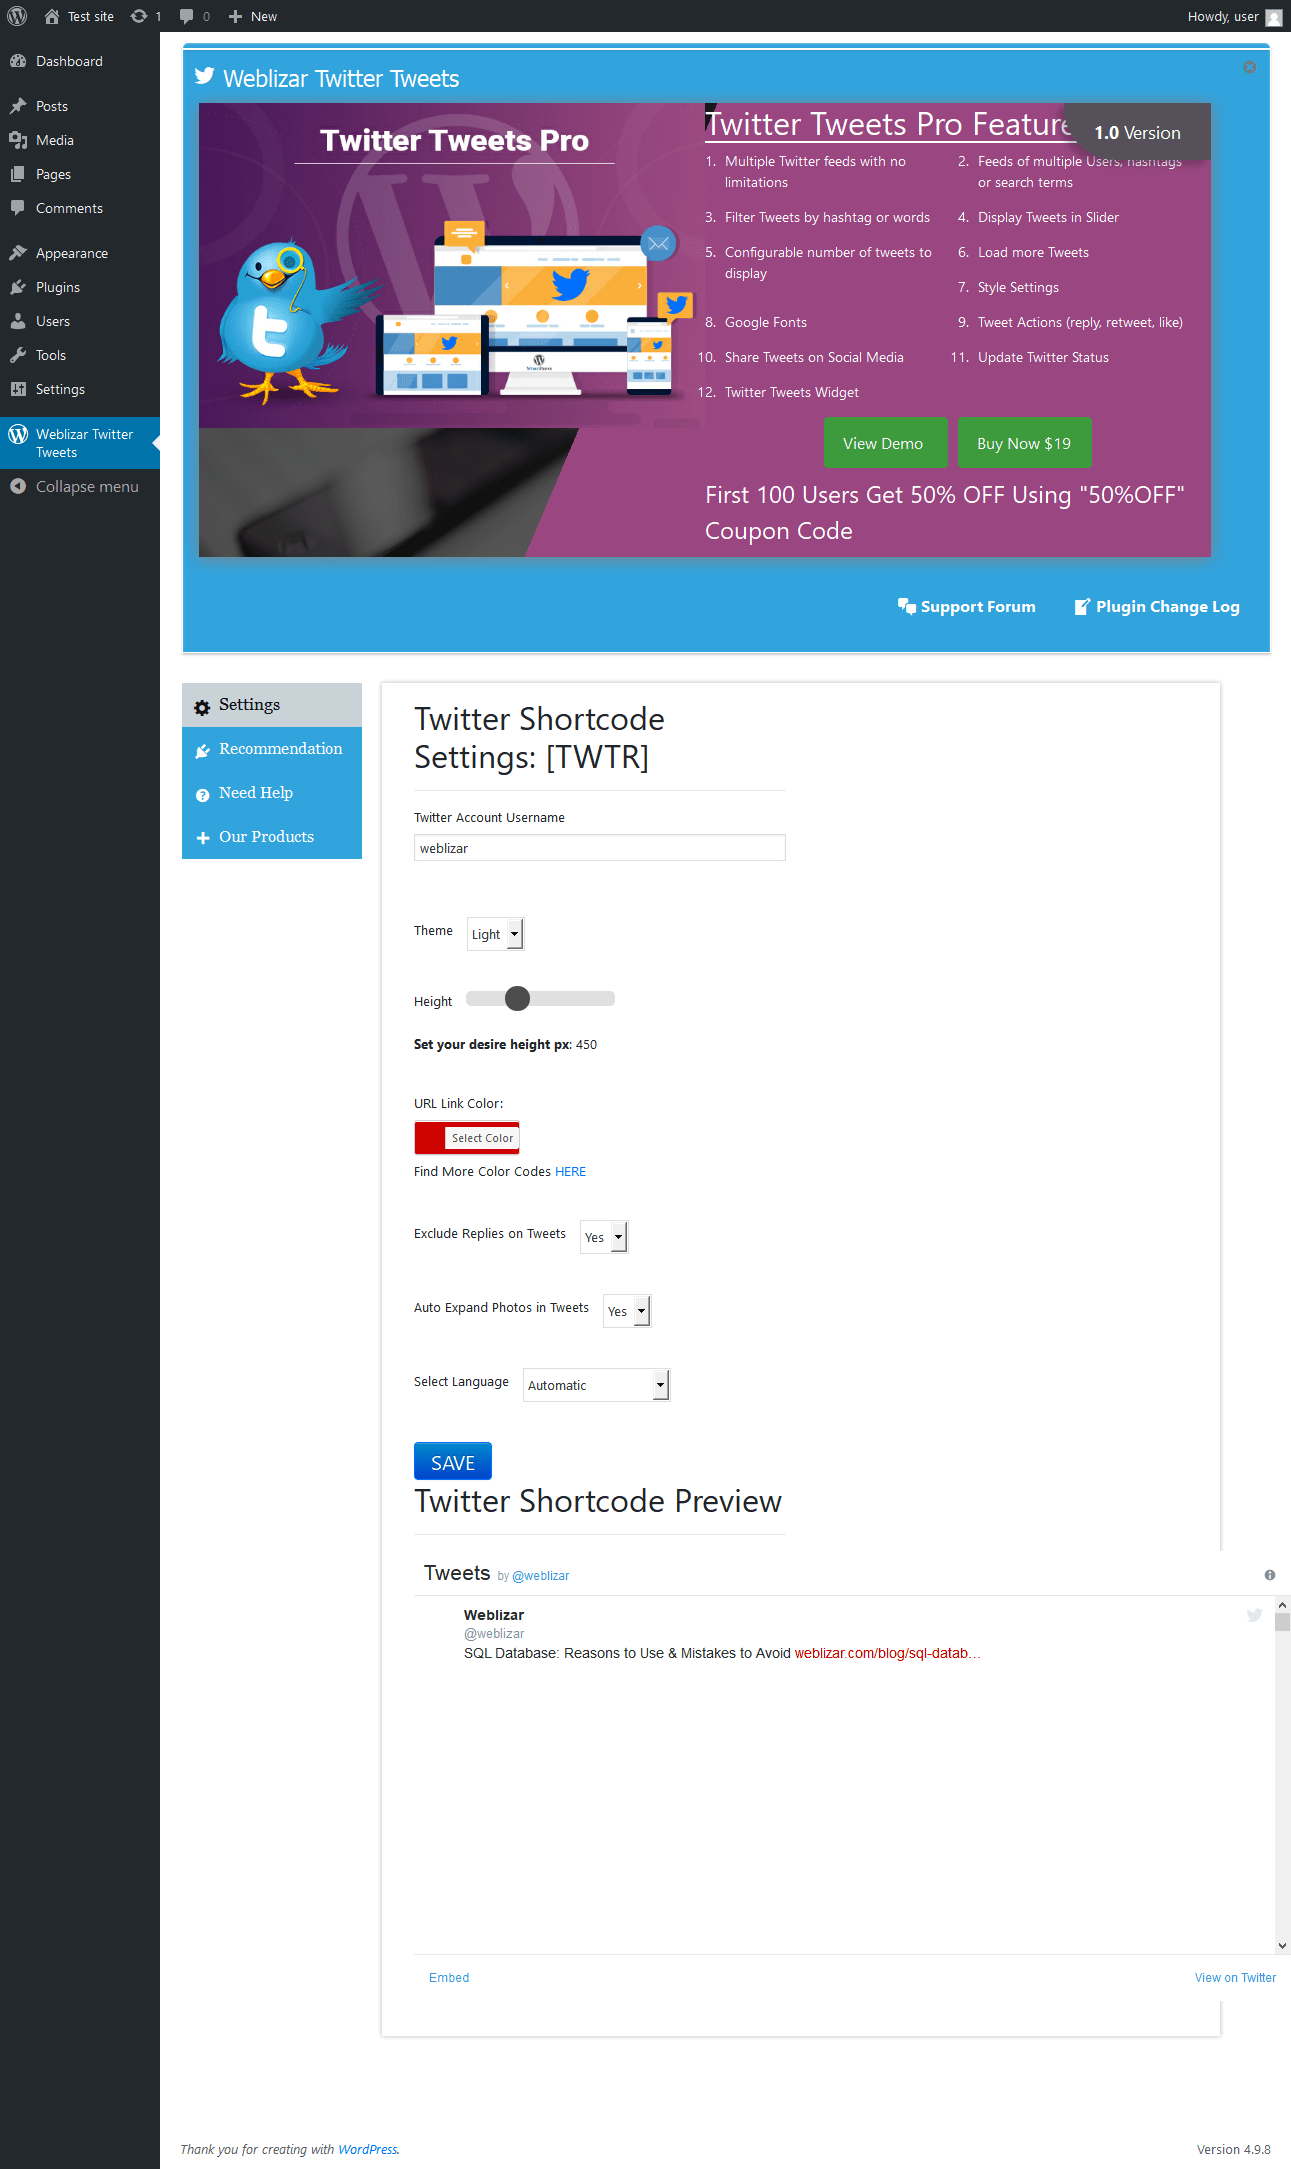Collapse the admin sidebar menu
The width and height of the screenshot is (1291, 2169).
pyautogui.click(x=80, y=486)
